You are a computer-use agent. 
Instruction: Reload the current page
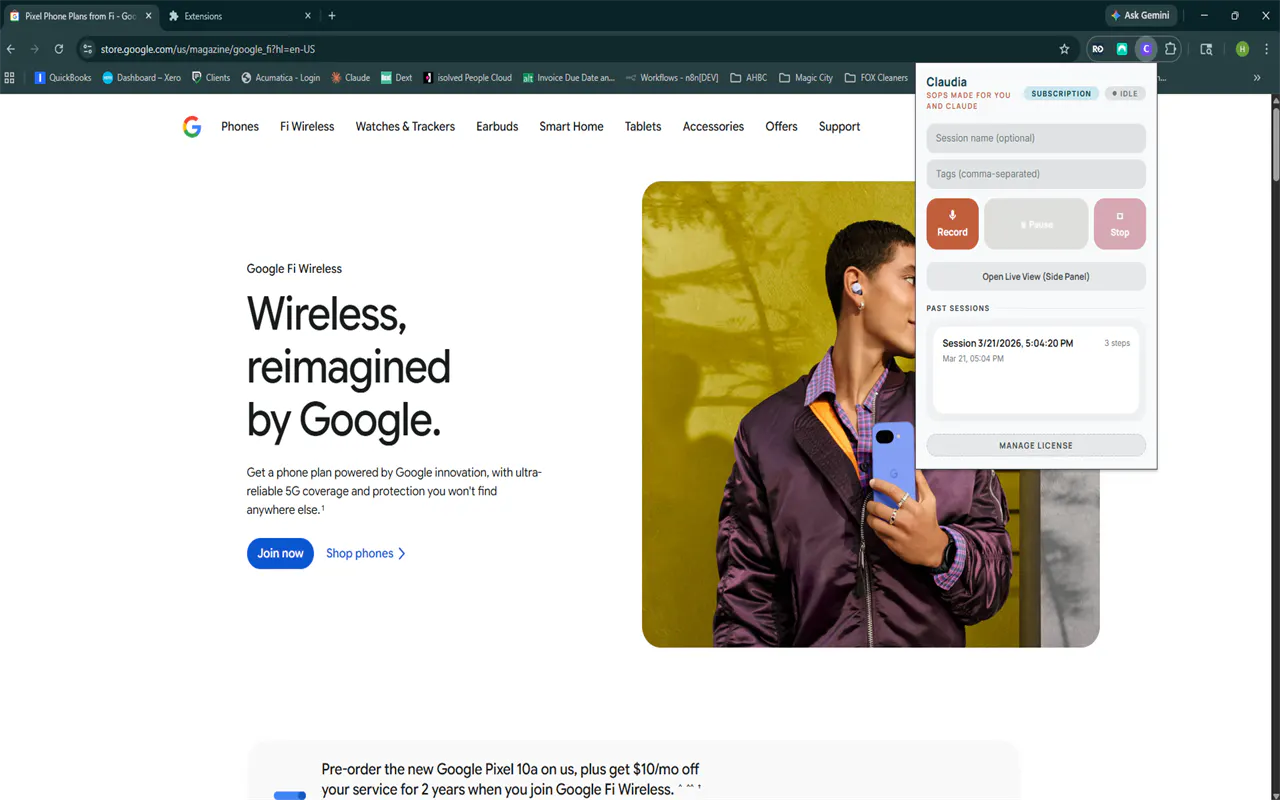pyautogui.click(x=59, y=49)
